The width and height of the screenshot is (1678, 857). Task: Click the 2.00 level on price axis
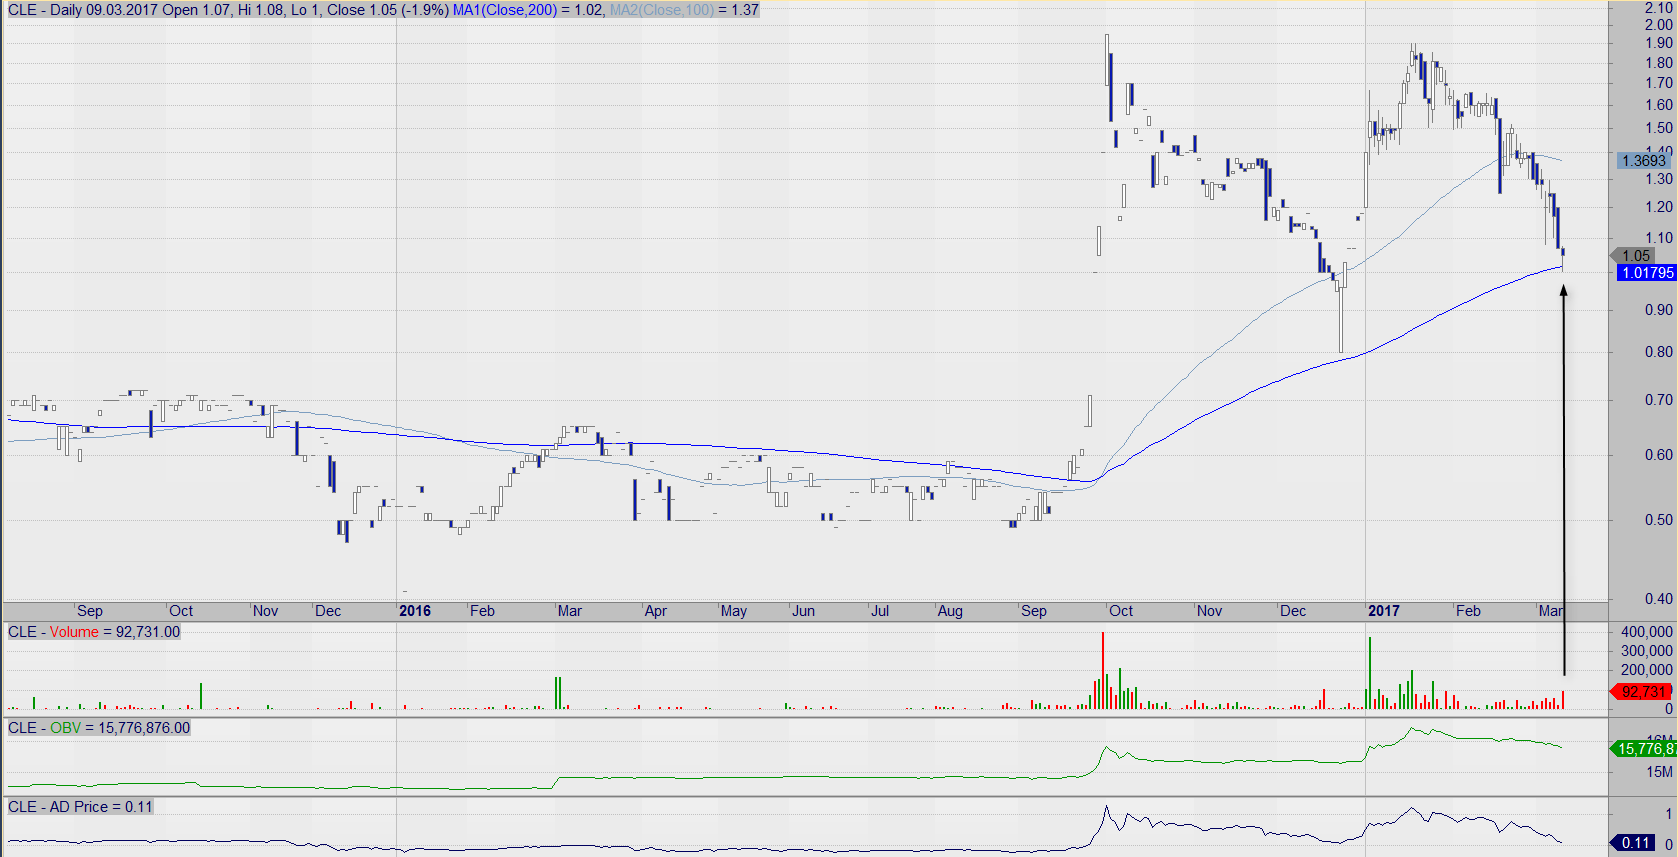click(1658, 25)
